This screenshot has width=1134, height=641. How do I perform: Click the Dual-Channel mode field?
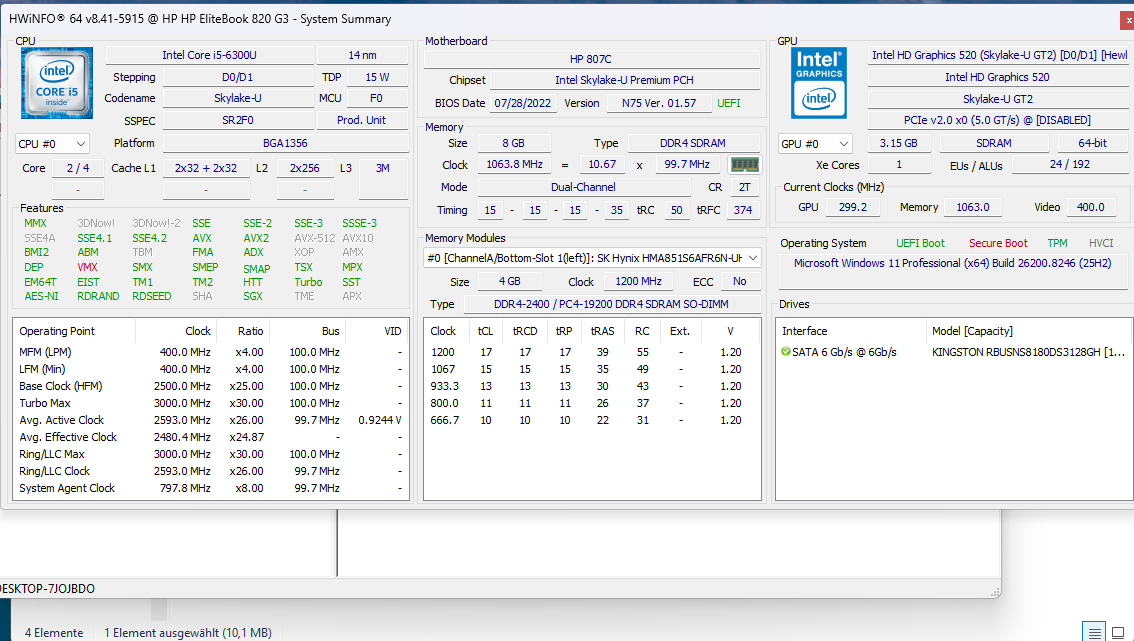(584, 187)
